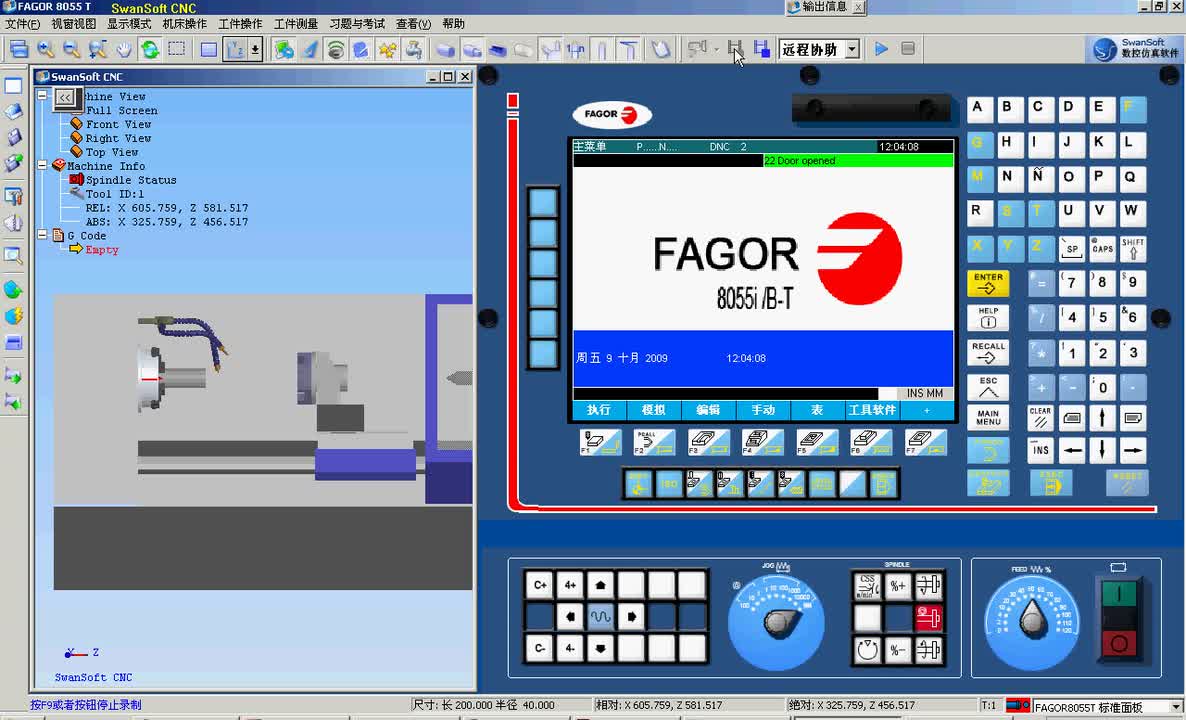Click the green rotate view icon
This screenshot has width=1186, height=720.
click(150, 50)
